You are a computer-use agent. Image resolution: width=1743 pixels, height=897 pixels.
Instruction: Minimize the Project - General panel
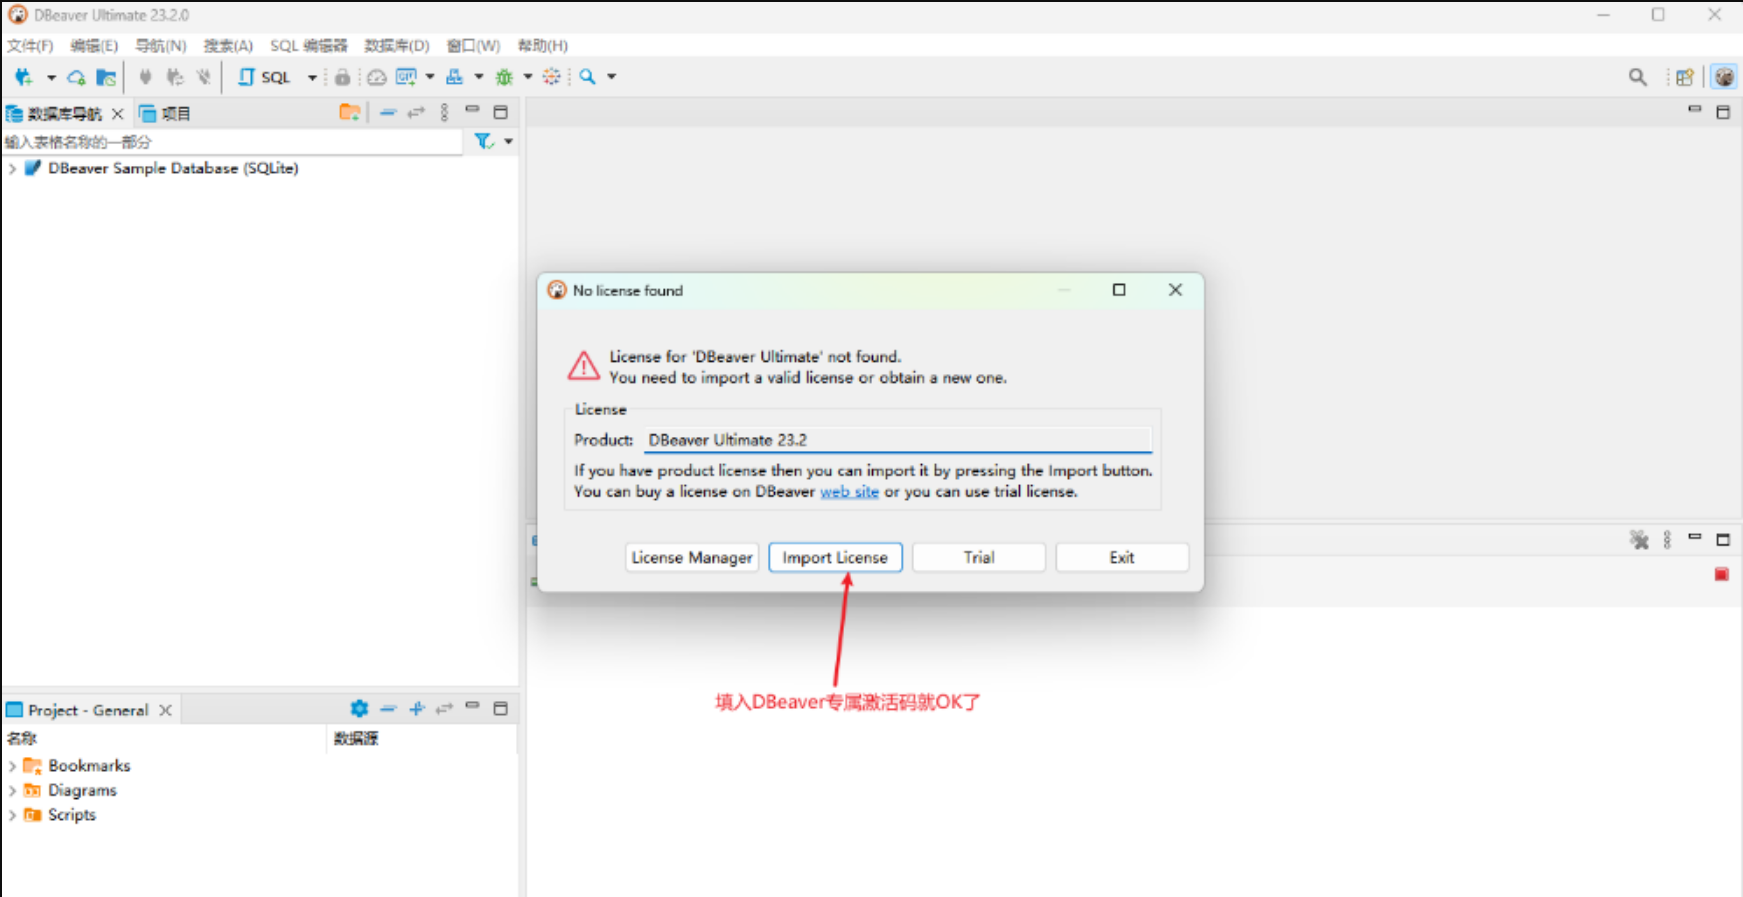point(472,706)
